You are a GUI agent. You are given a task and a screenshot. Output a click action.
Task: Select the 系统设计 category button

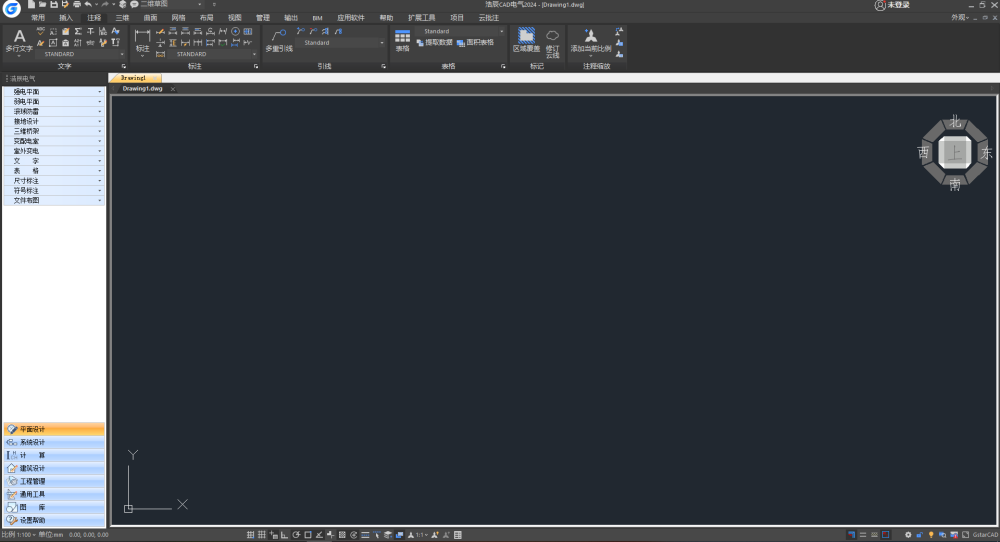click(54, 443)
